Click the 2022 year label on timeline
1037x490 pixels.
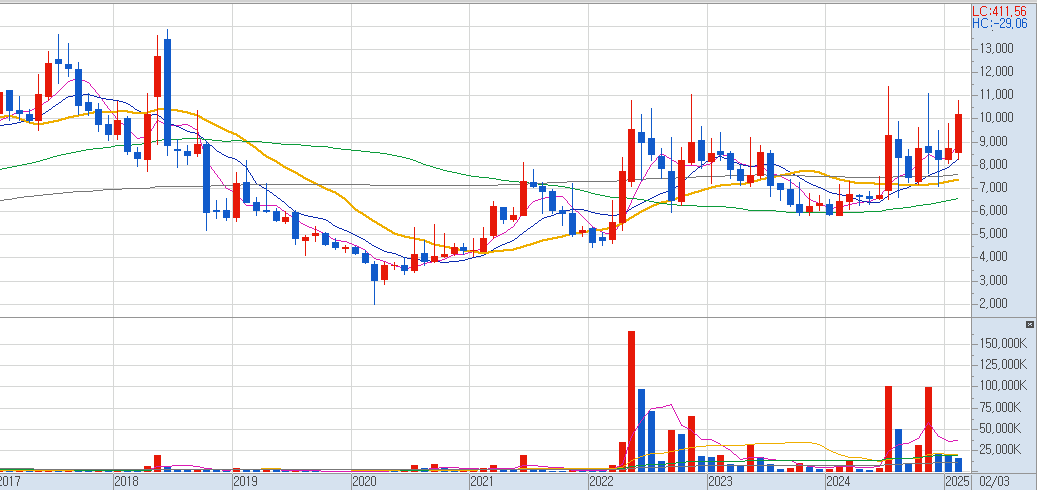(x=601, y=481)
